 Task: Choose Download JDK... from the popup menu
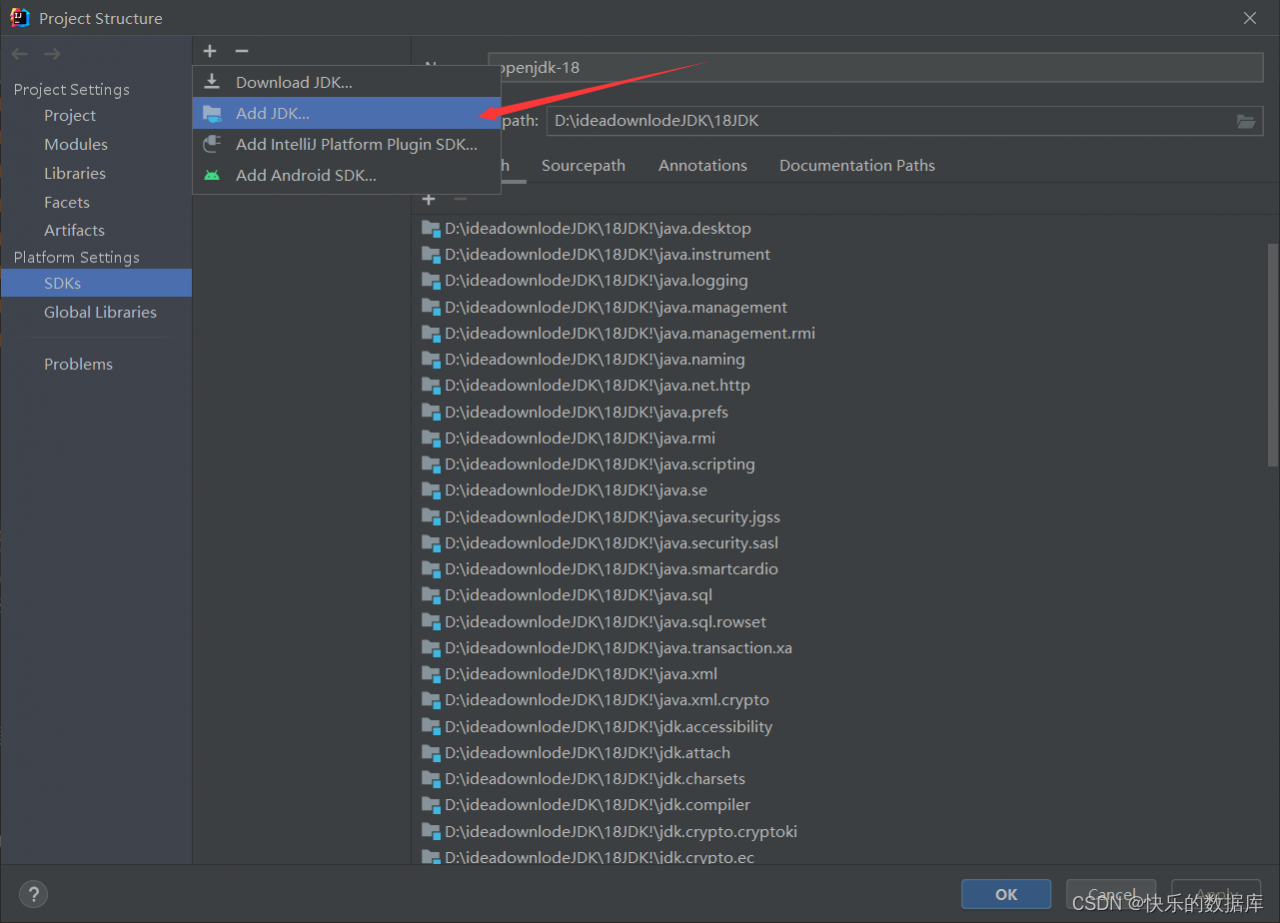click(346, 82)
